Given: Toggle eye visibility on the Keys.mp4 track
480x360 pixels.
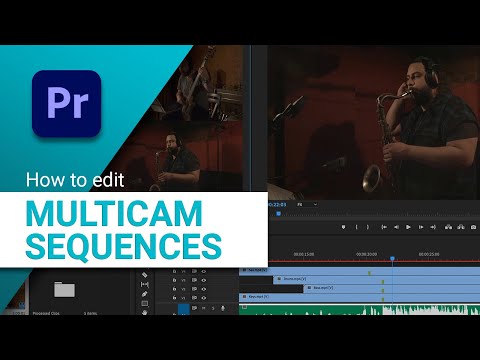Looking at the screenshot, I should point(204,298).
